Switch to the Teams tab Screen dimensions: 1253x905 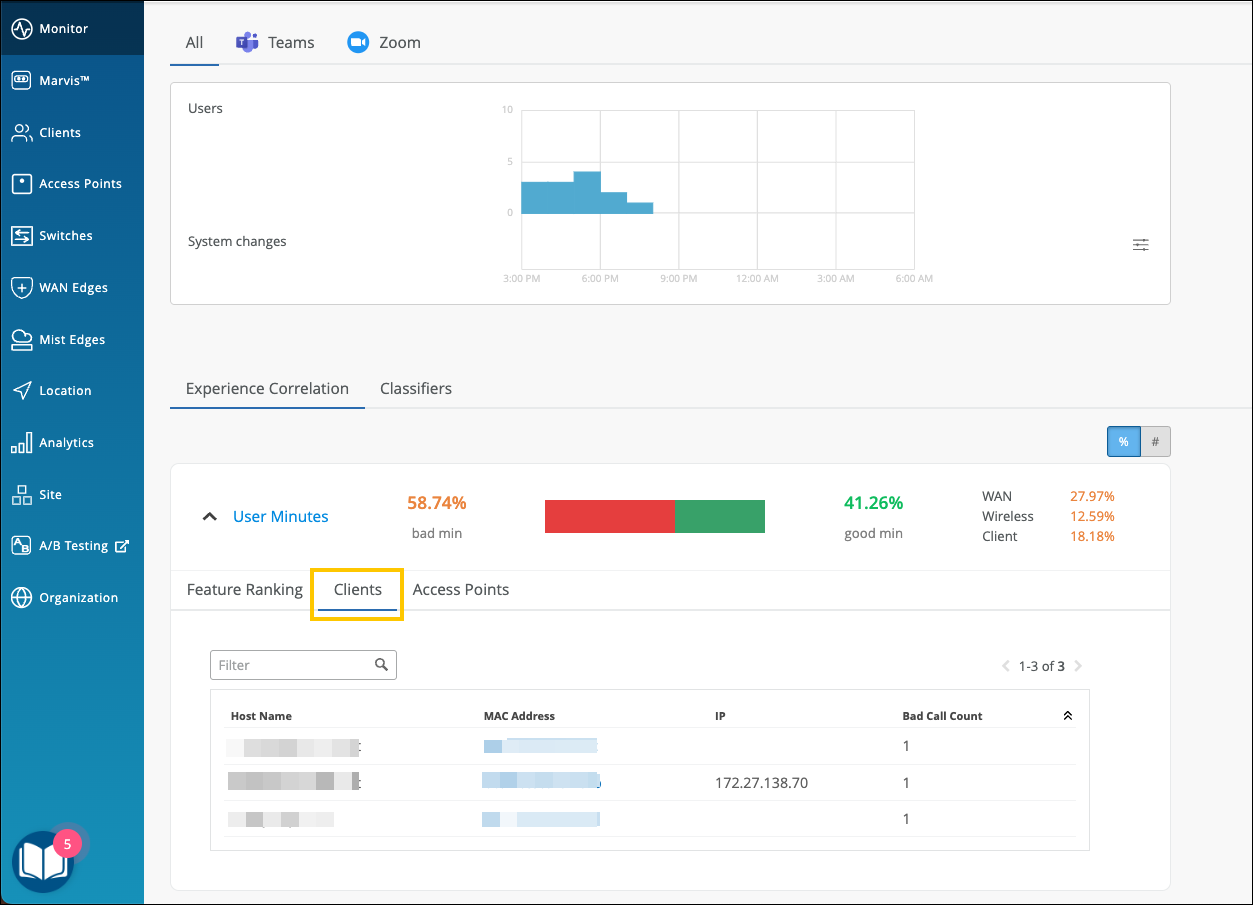coord(275,42)
